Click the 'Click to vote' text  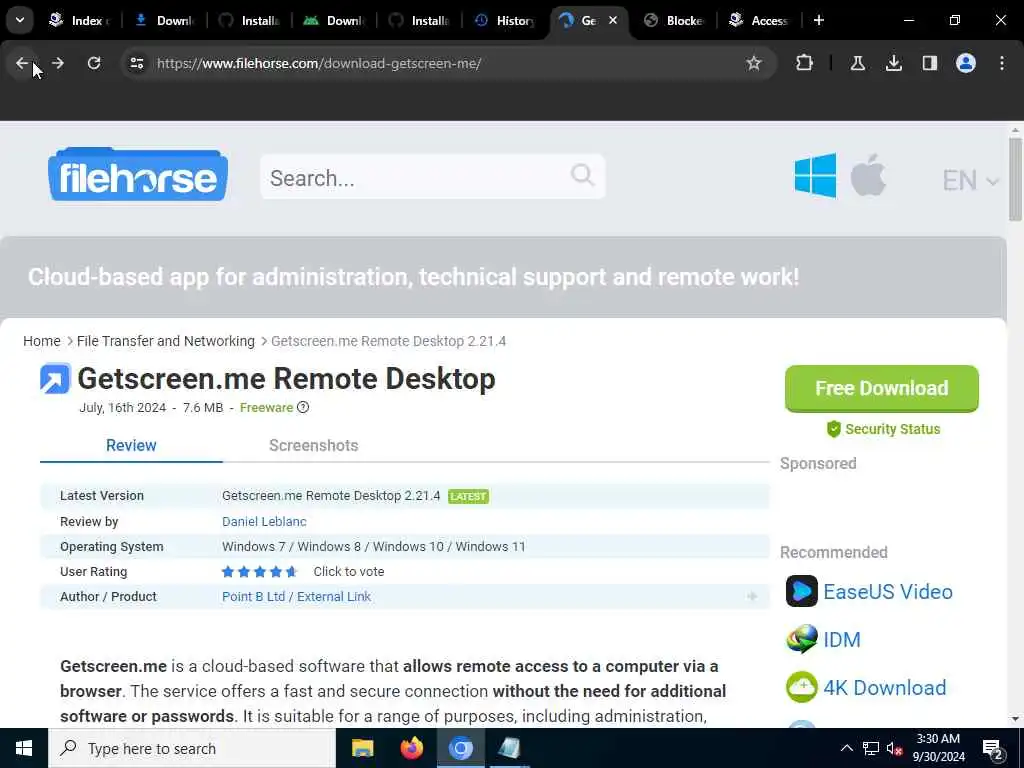click(x=349, y=571)
